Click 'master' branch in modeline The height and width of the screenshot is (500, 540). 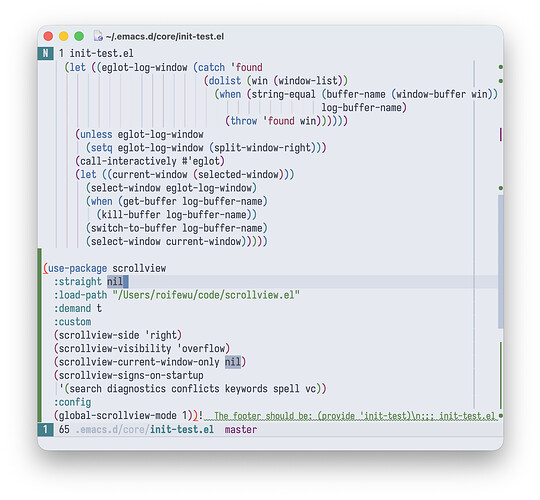241,430
